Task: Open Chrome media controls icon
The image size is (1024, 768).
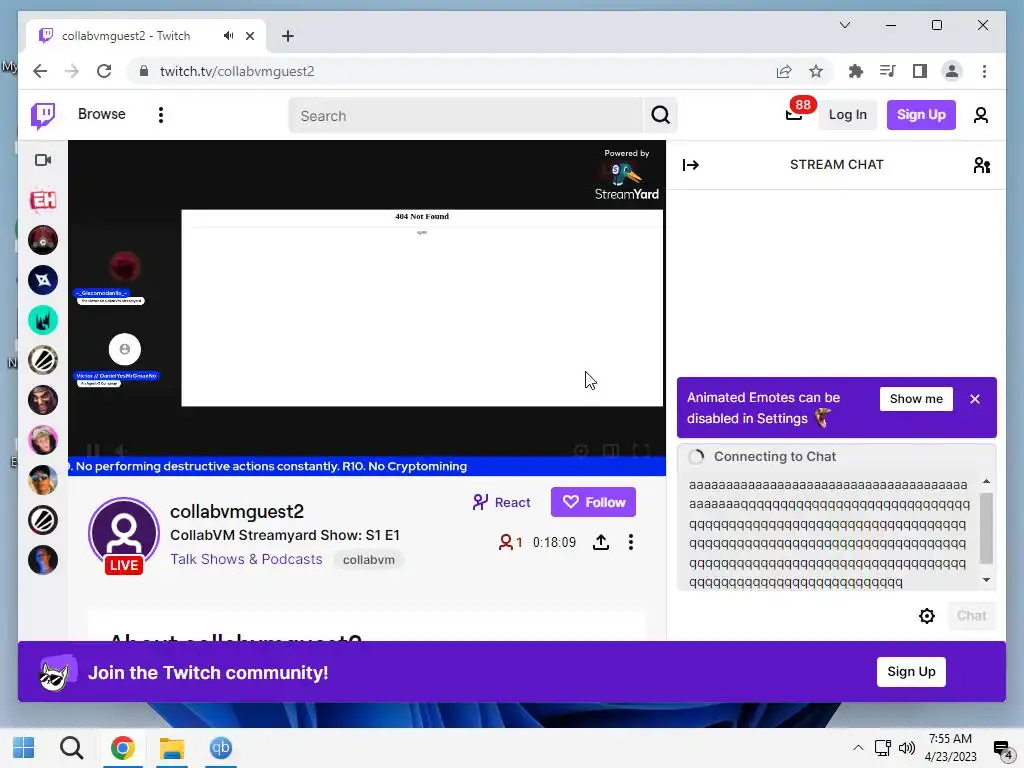Action: click(x=888, y=71)
